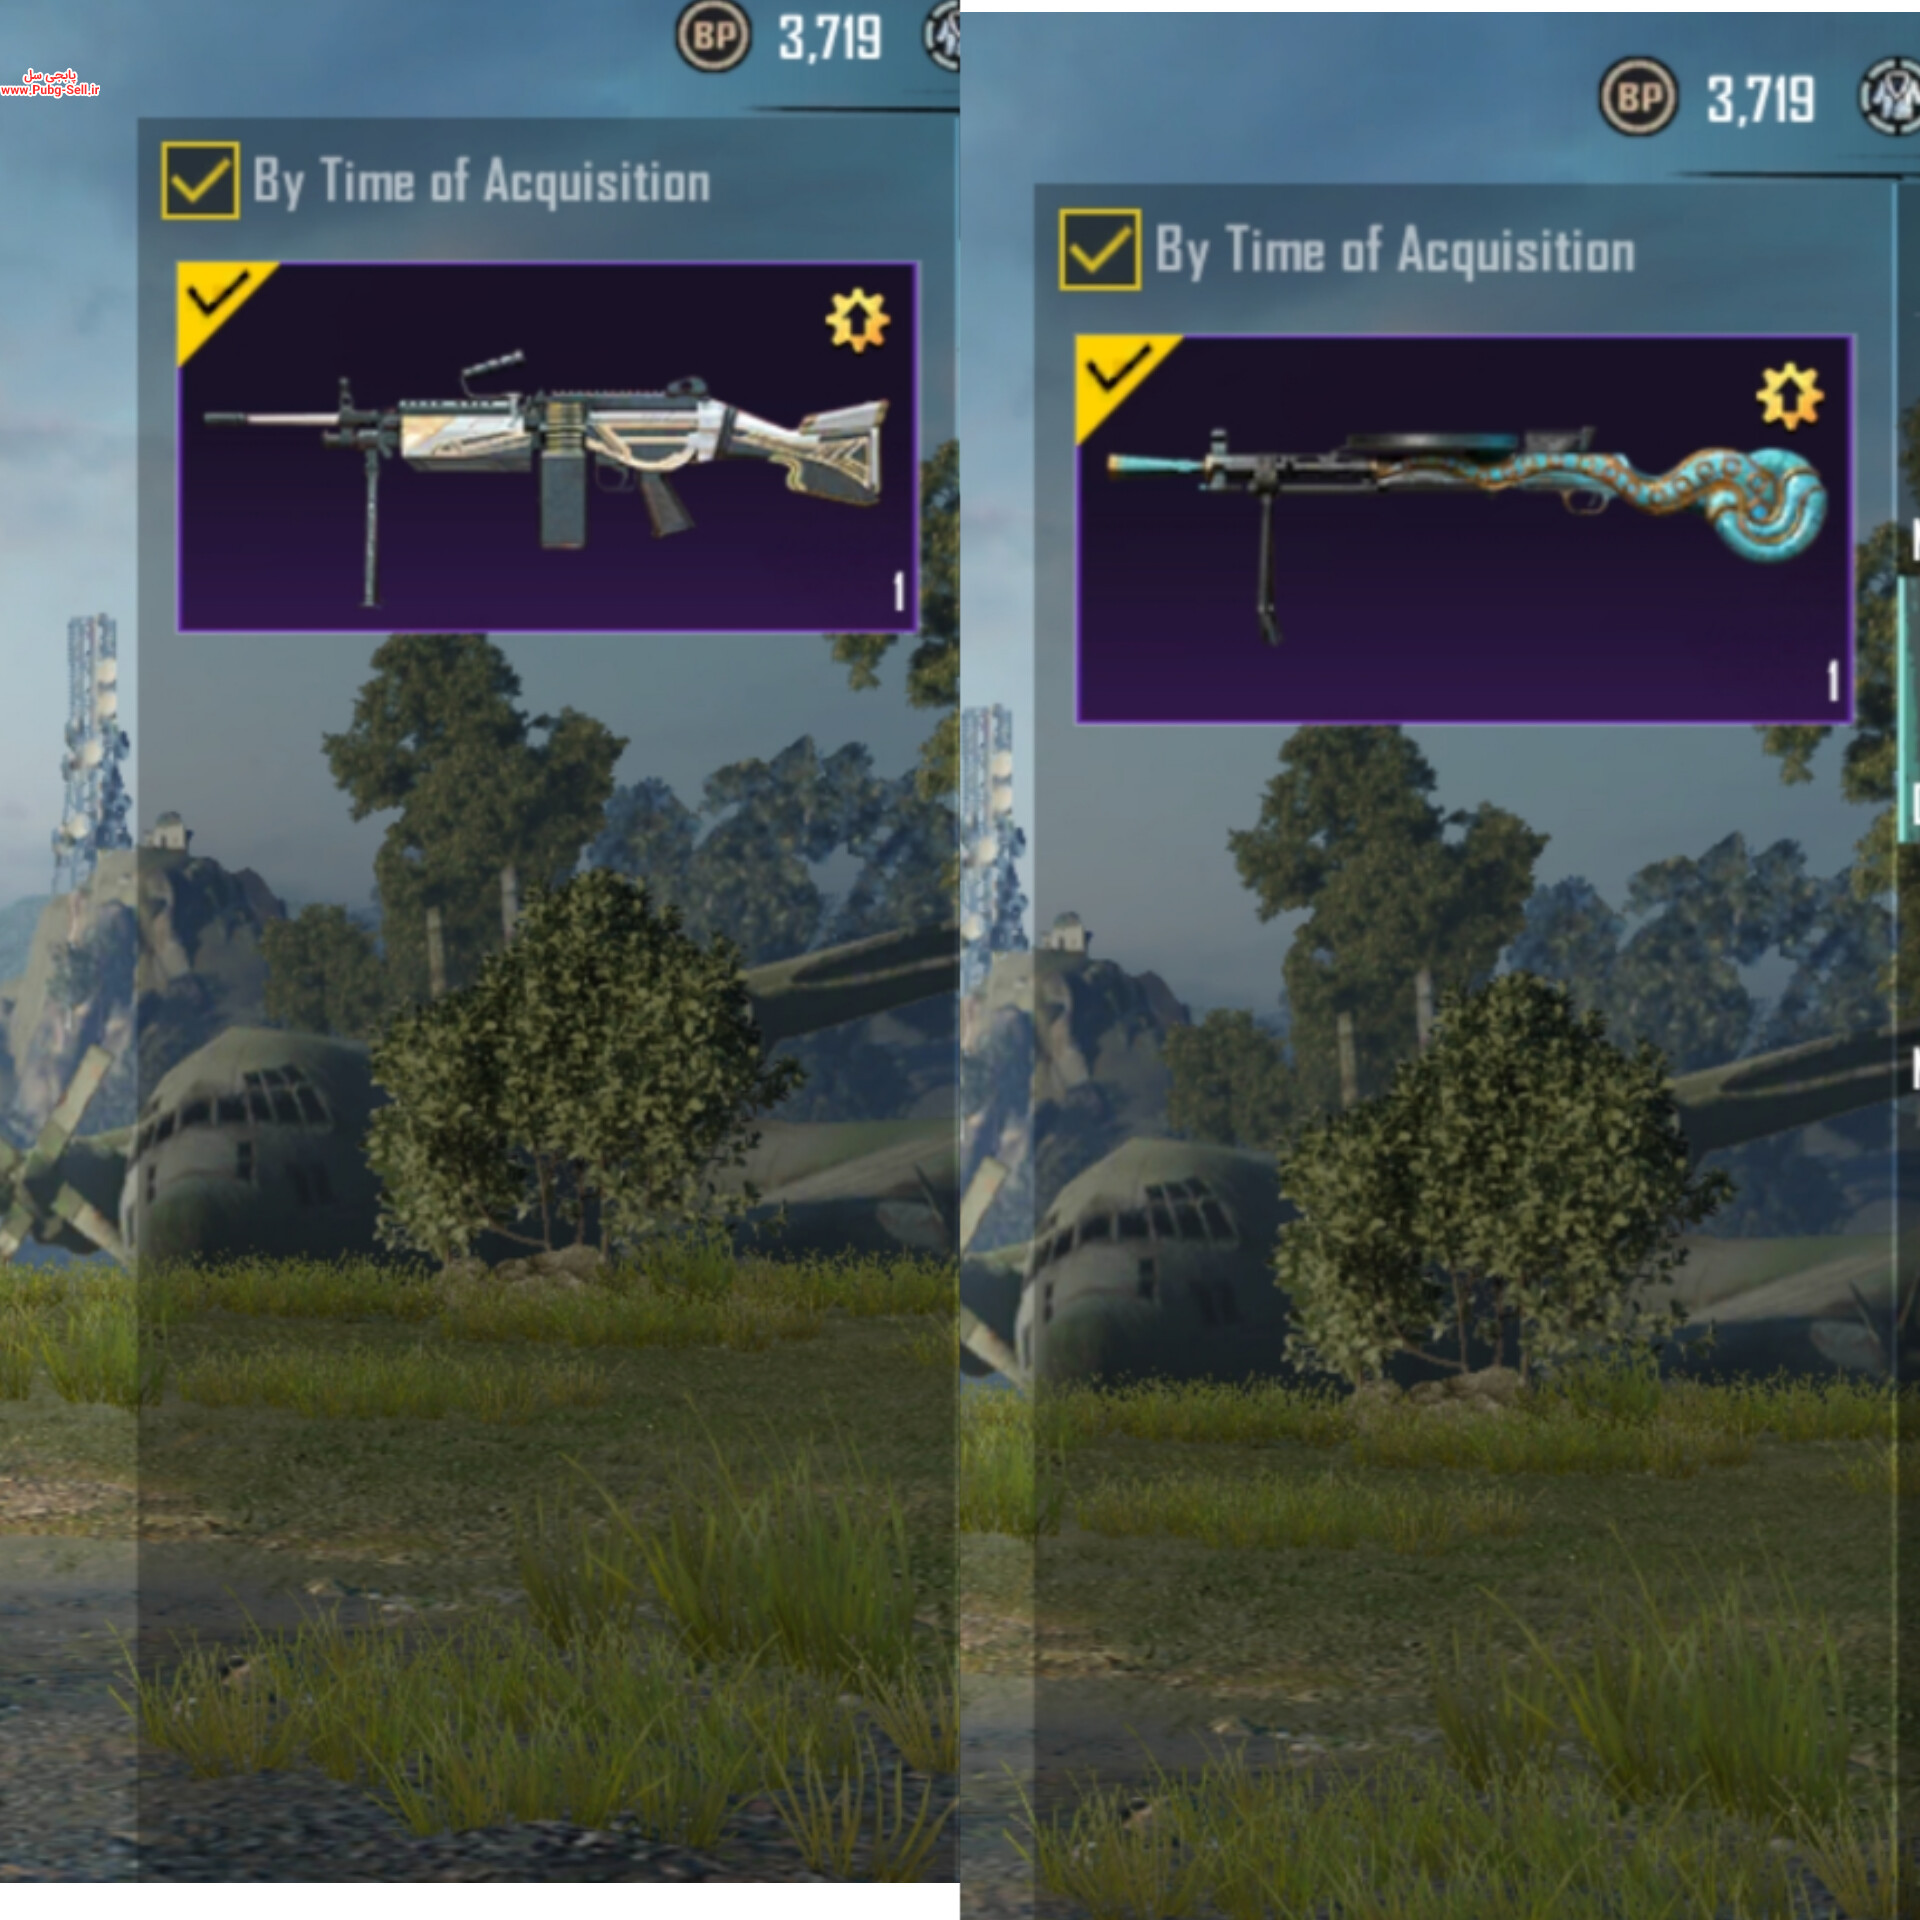The width and height of the screenshot is (1920, 1920).
Task: Click the BP coin icon above the DP-28 skin
Action: pos(1638,97)
